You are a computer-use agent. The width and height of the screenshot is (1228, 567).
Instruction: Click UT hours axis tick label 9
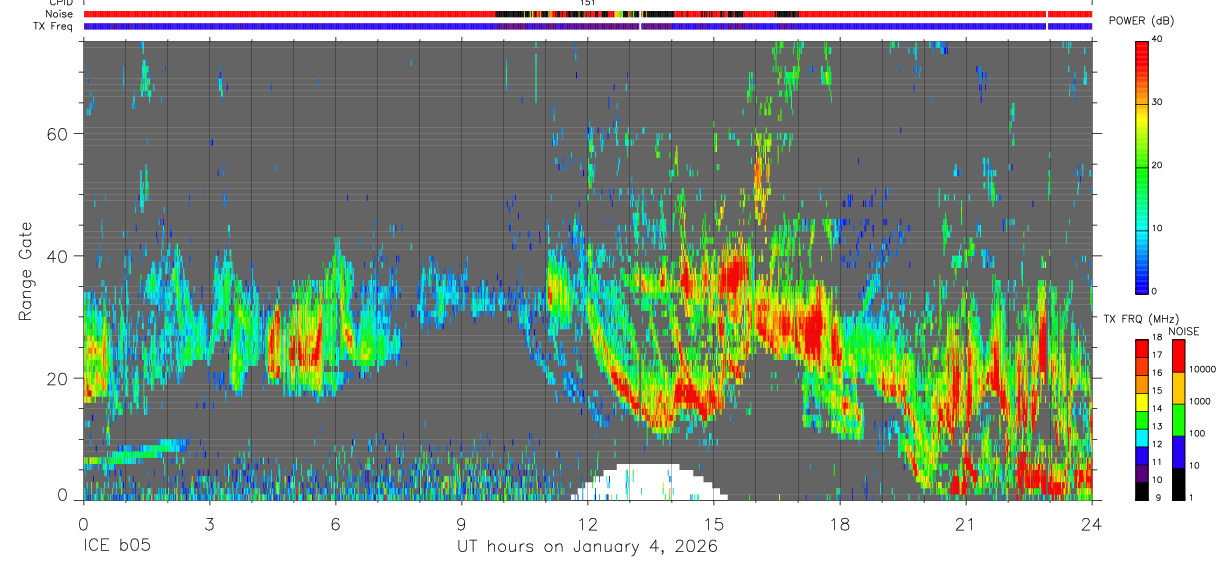click(461, 523)
